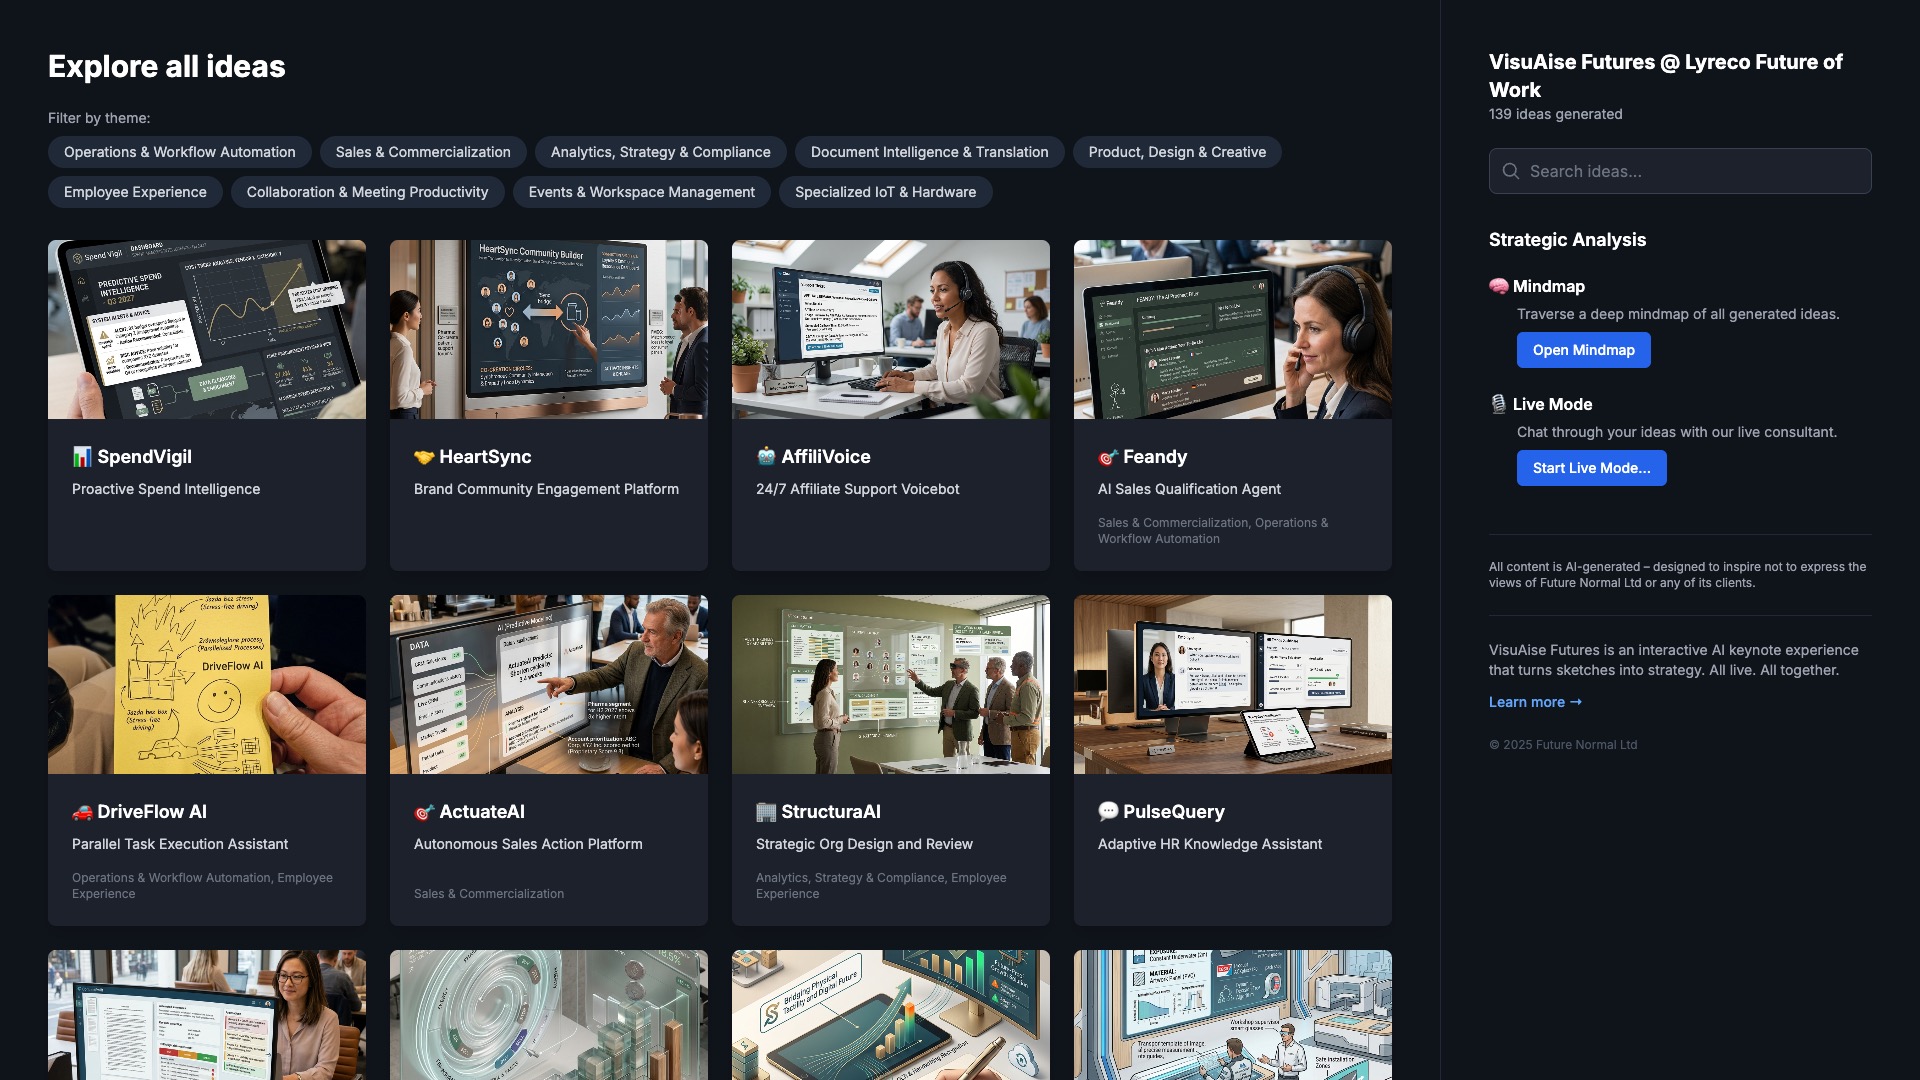
Task: Click the StructuraAI building emoji icon
Action: coord(766,812)
